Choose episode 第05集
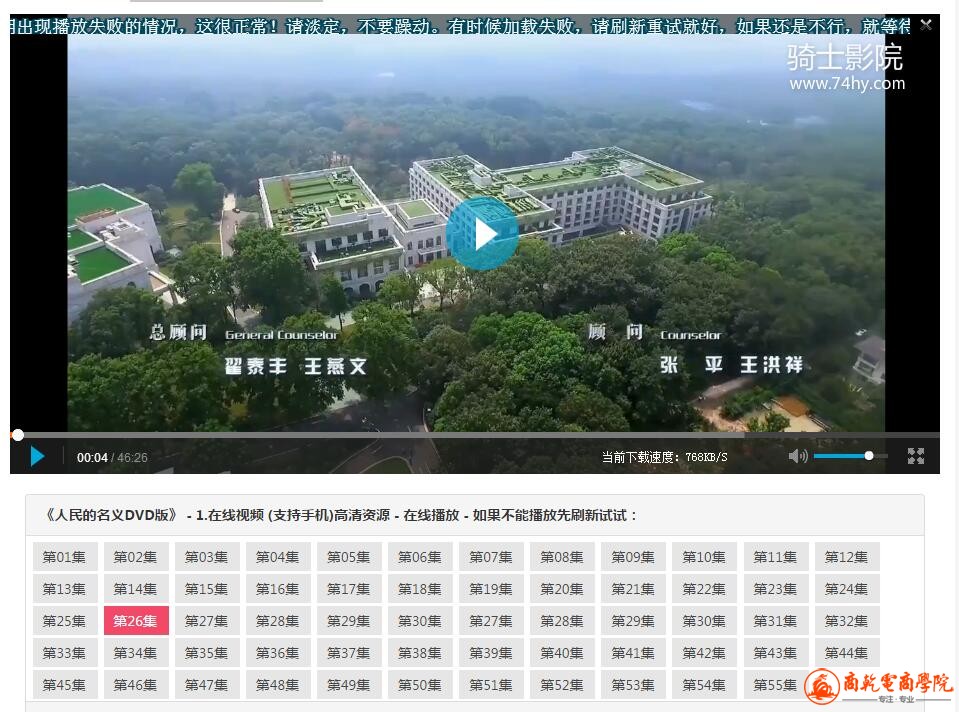 pyautogui.click(x=349, y=557)
